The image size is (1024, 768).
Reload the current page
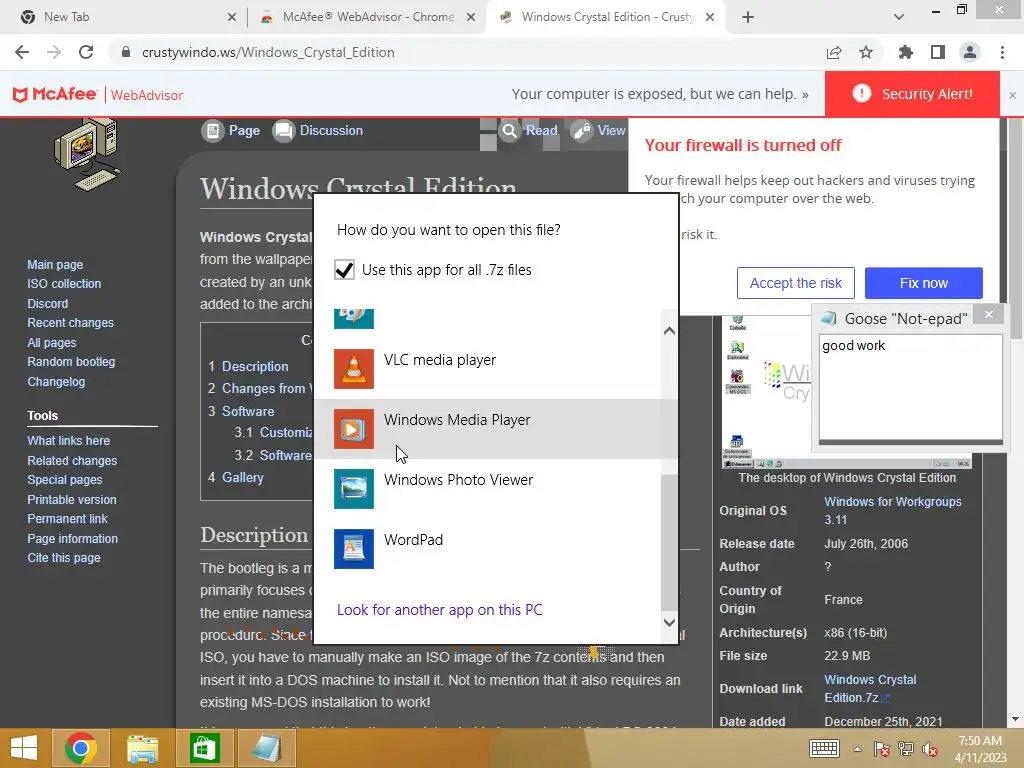coord(86,52)
